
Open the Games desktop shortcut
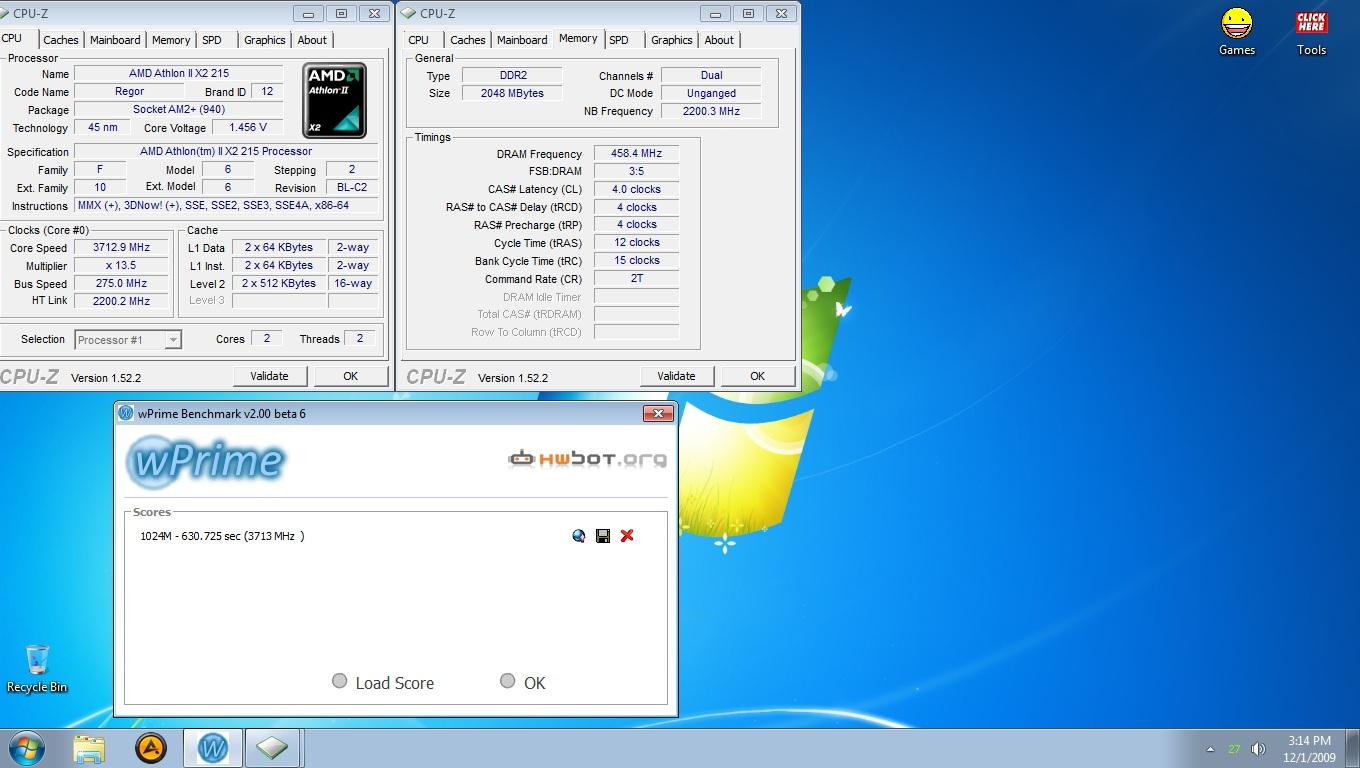click(x=1237, y=32)
